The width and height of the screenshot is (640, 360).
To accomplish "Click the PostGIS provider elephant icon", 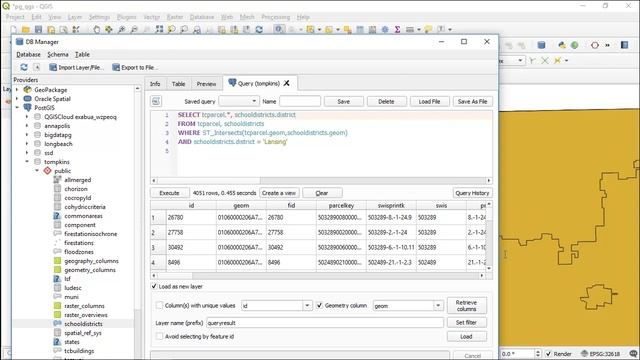I will [27, 108].
